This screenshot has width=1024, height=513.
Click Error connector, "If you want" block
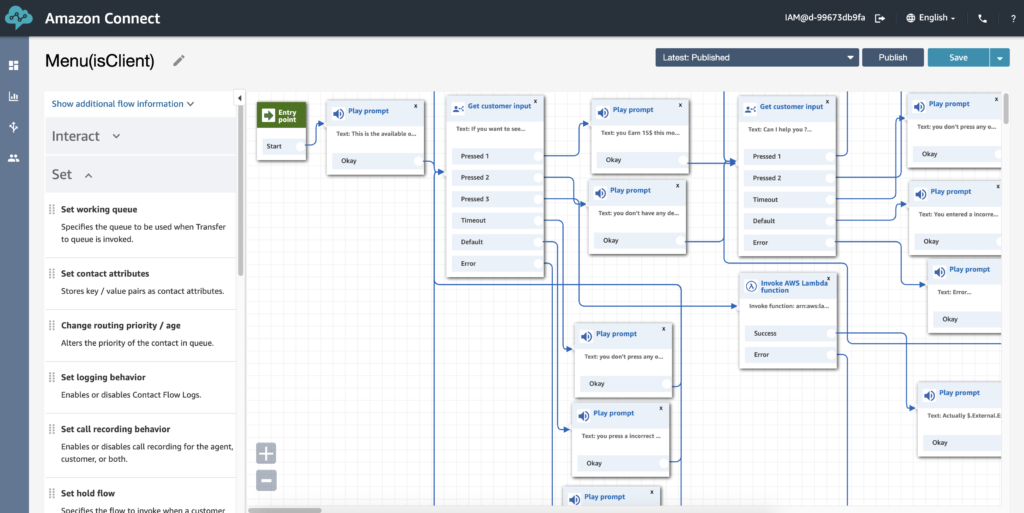pyautogui.click(x=538, y=264)
